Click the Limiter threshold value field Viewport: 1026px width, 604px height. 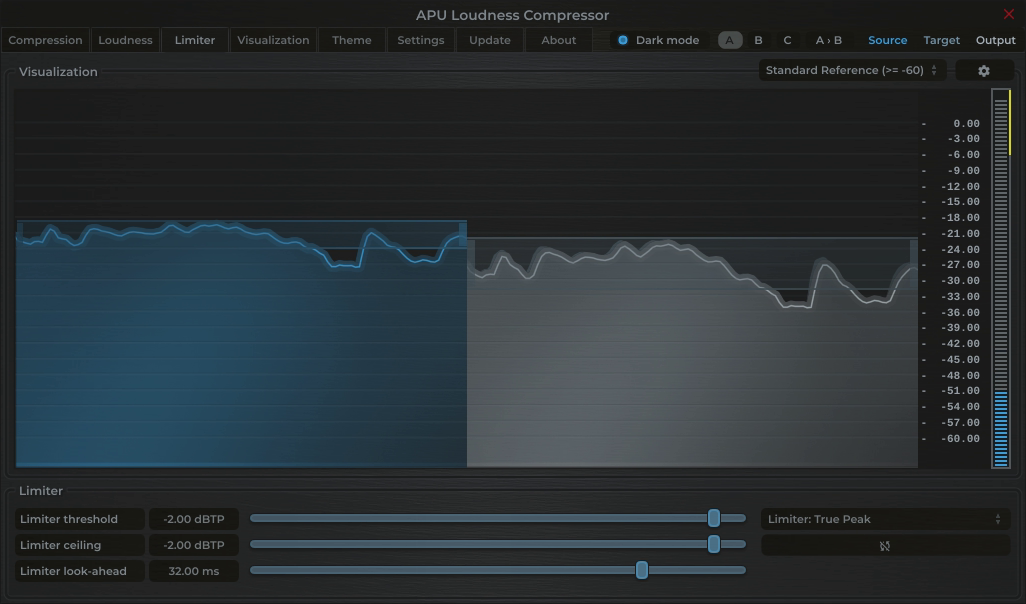point(193,519)
